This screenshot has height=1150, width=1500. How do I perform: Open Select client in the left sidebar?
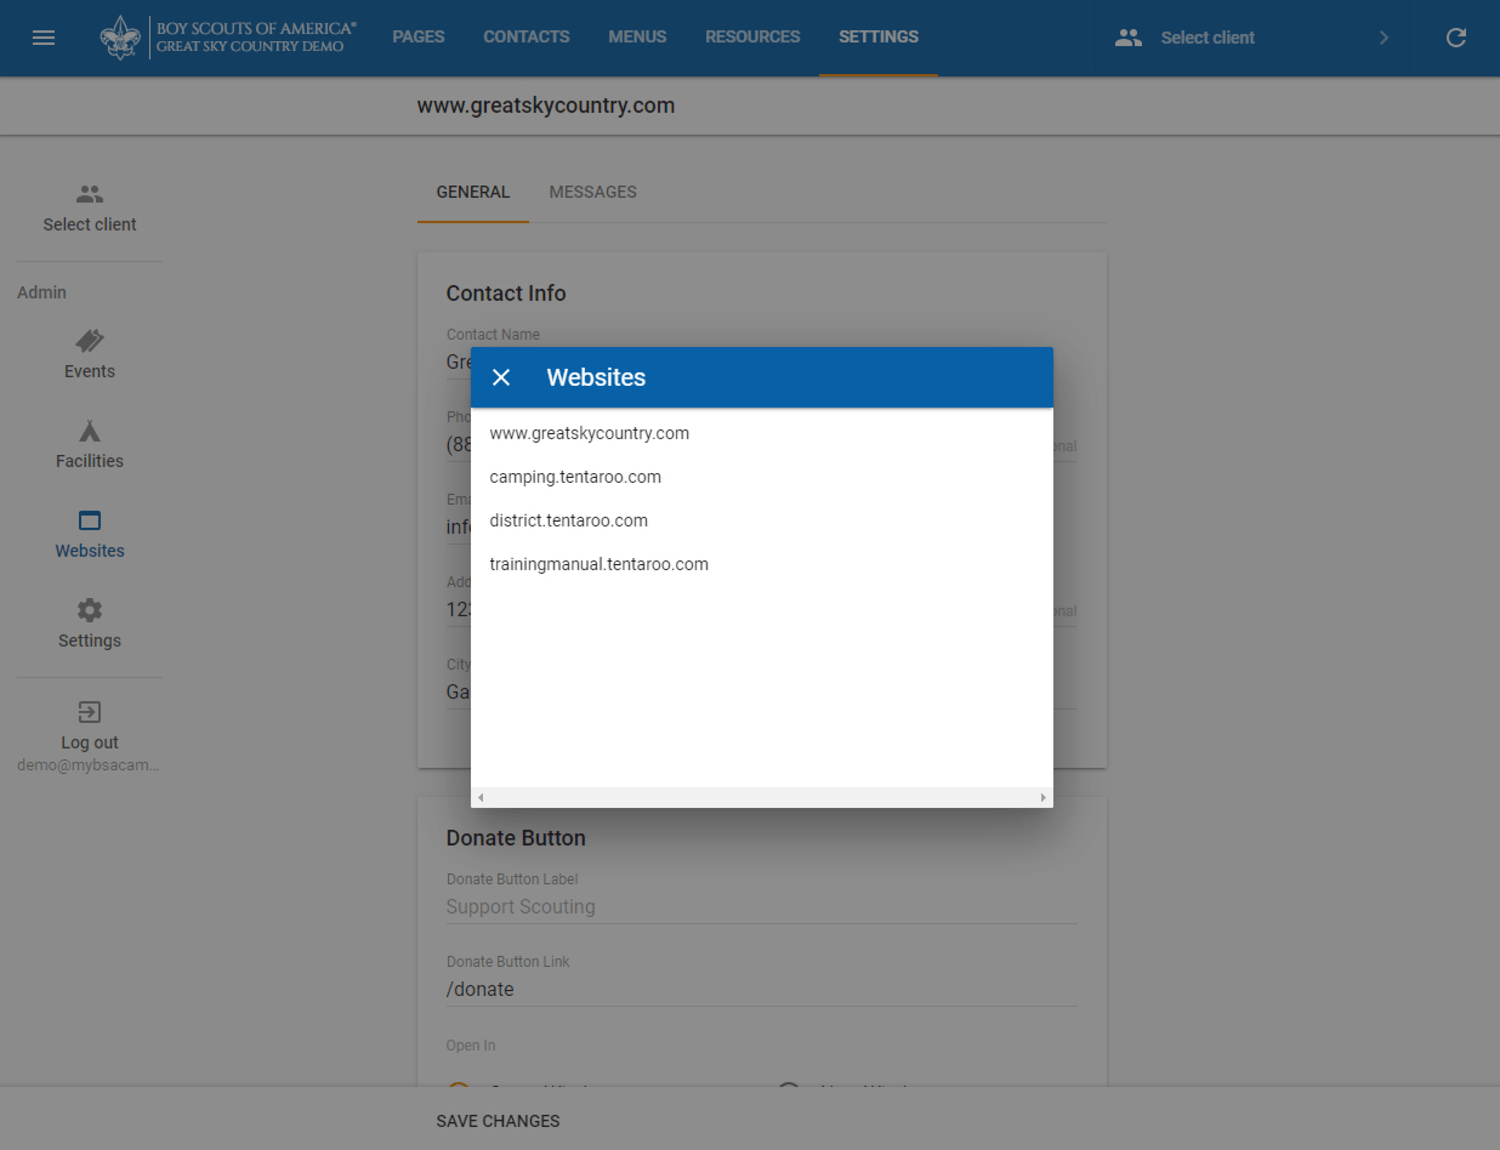[x=89, y=209]
